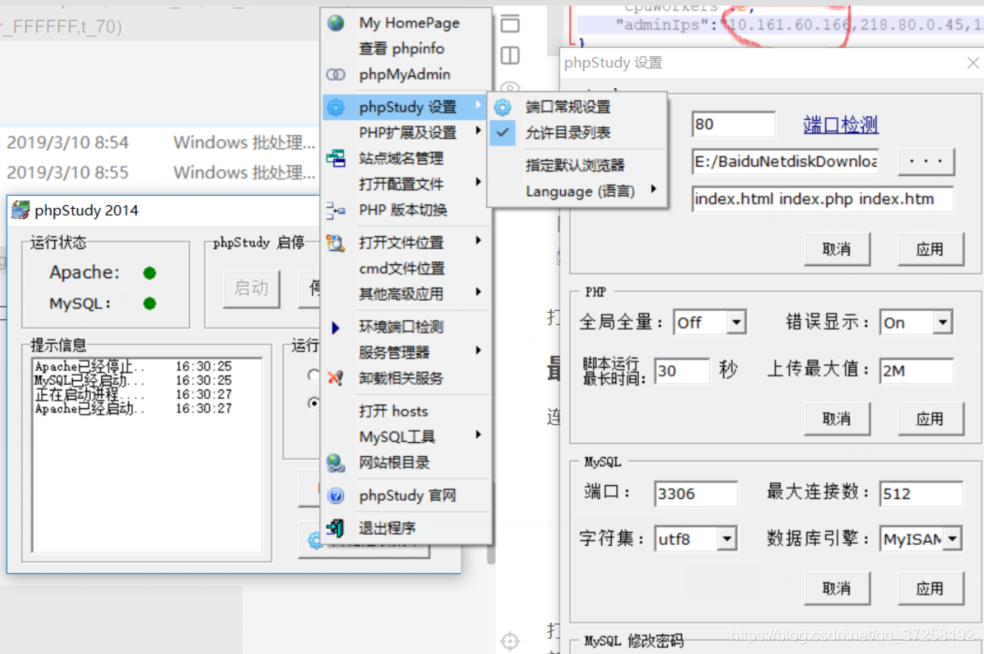The height and width of the screenshot is (654, 984).
Task: Click the gear icon beside 端口常规设置
Action: pyautogui.click(x=503, y=107)
